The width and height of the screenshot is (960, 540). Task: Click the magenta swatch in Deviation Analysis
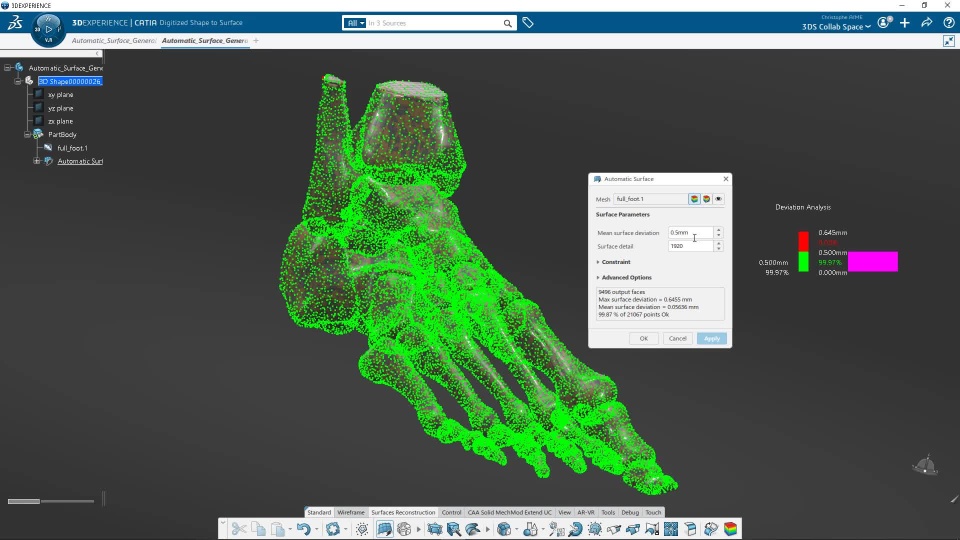872,261
